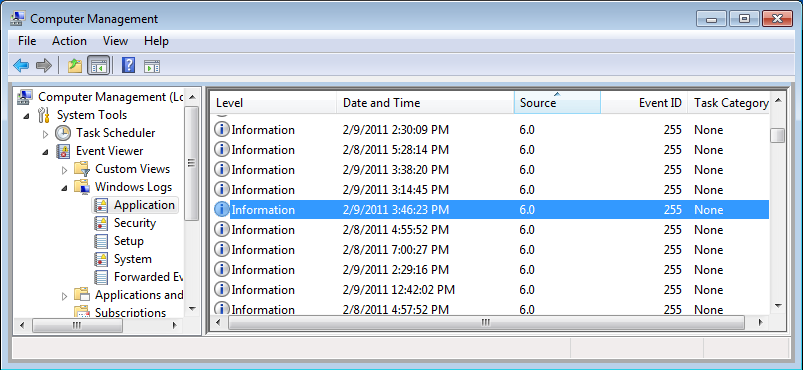Click the Windows Logs folder icon

click(82, 187)
